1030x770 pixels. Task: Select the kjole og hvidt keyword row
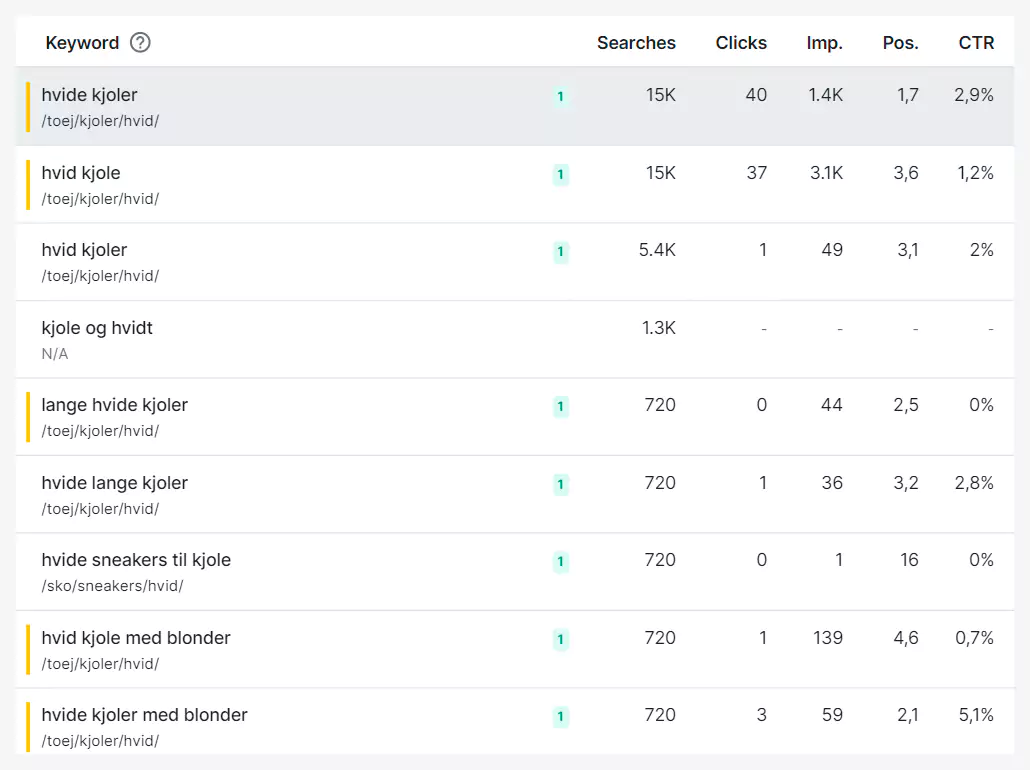(97, 328)
